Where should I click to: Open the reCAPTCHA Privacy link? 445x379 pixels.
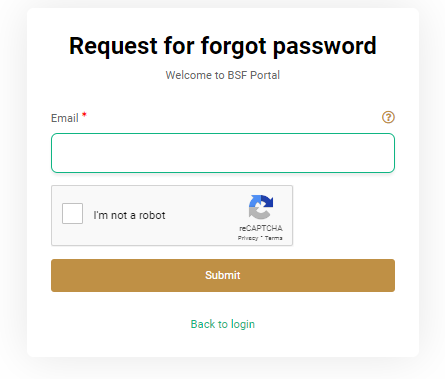[x=248, y=238]
